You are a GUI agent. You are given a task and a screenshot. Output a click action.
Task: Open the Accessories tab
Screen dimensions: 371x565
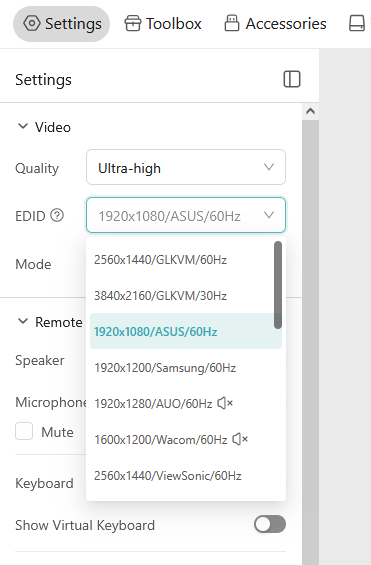pyautogui.click(x=276, y=24)
